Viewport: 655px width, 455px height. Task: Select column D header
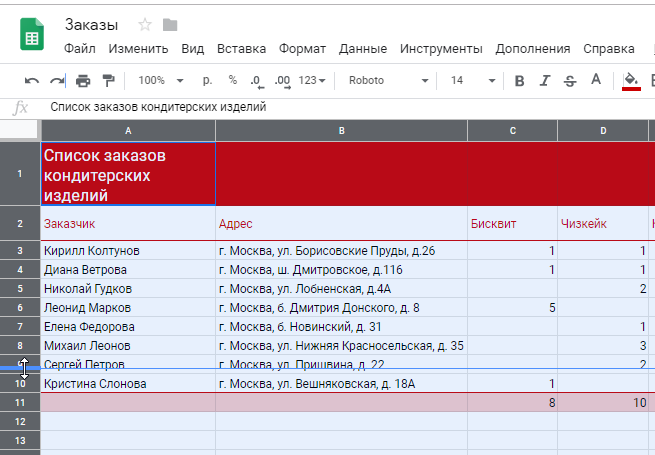click(603, 131)
